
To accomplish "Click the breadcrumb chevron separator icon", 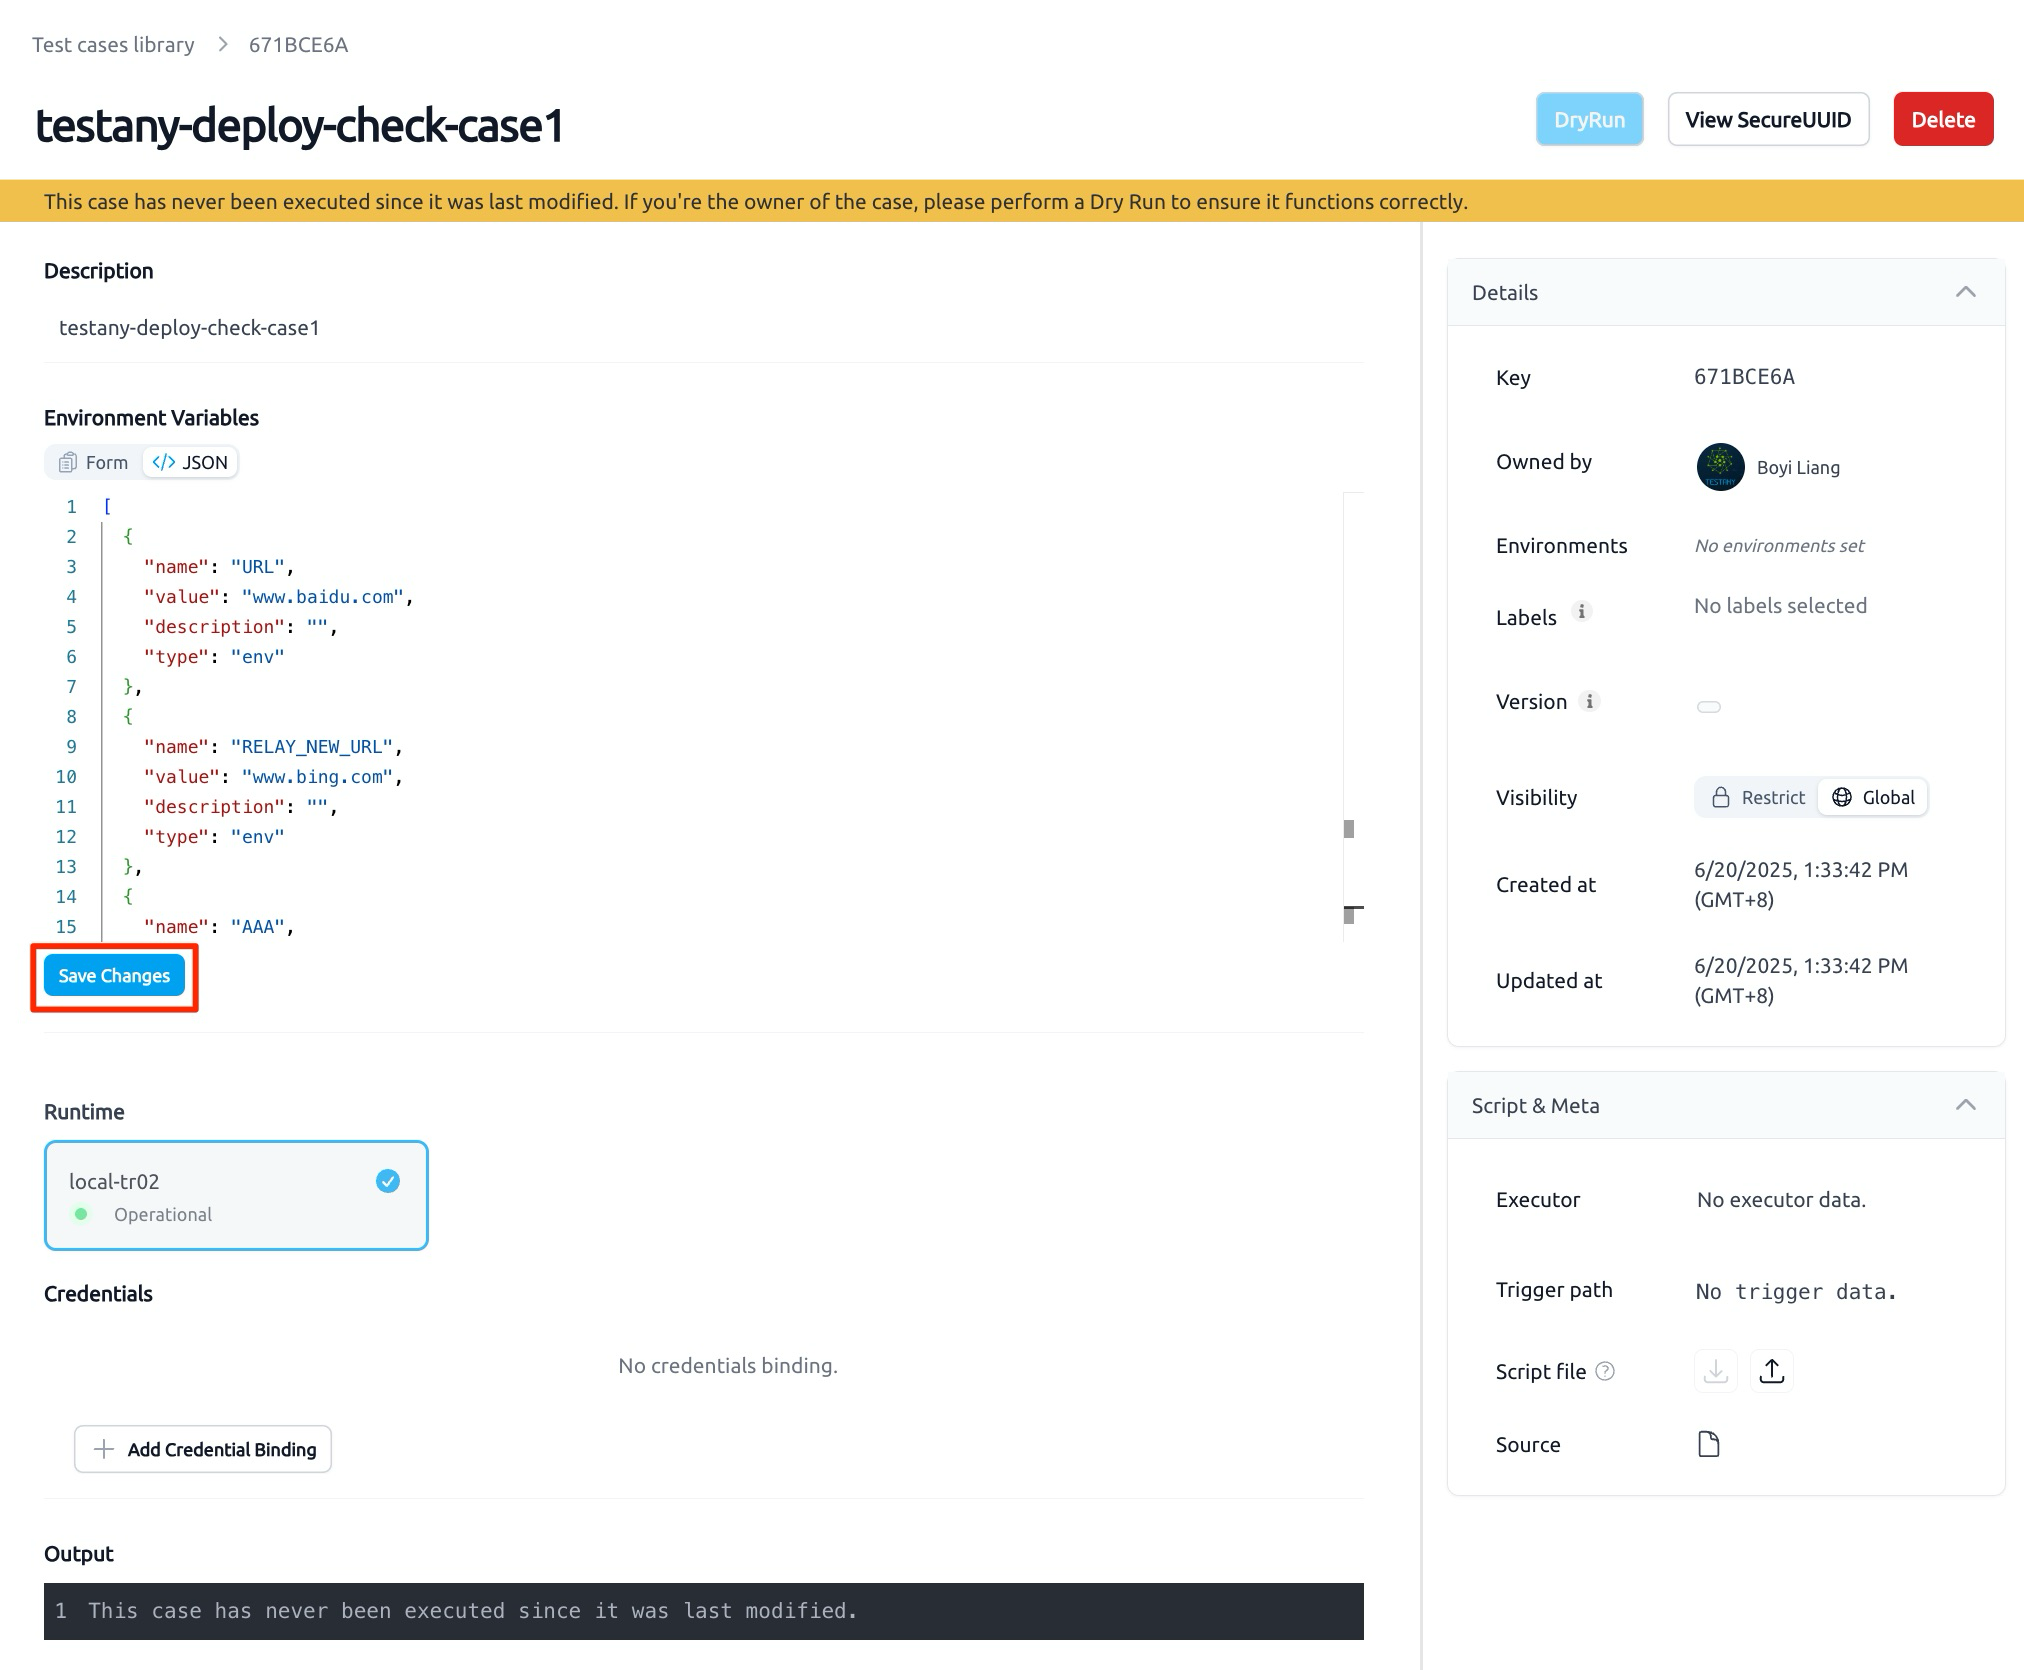I will 223,45.
